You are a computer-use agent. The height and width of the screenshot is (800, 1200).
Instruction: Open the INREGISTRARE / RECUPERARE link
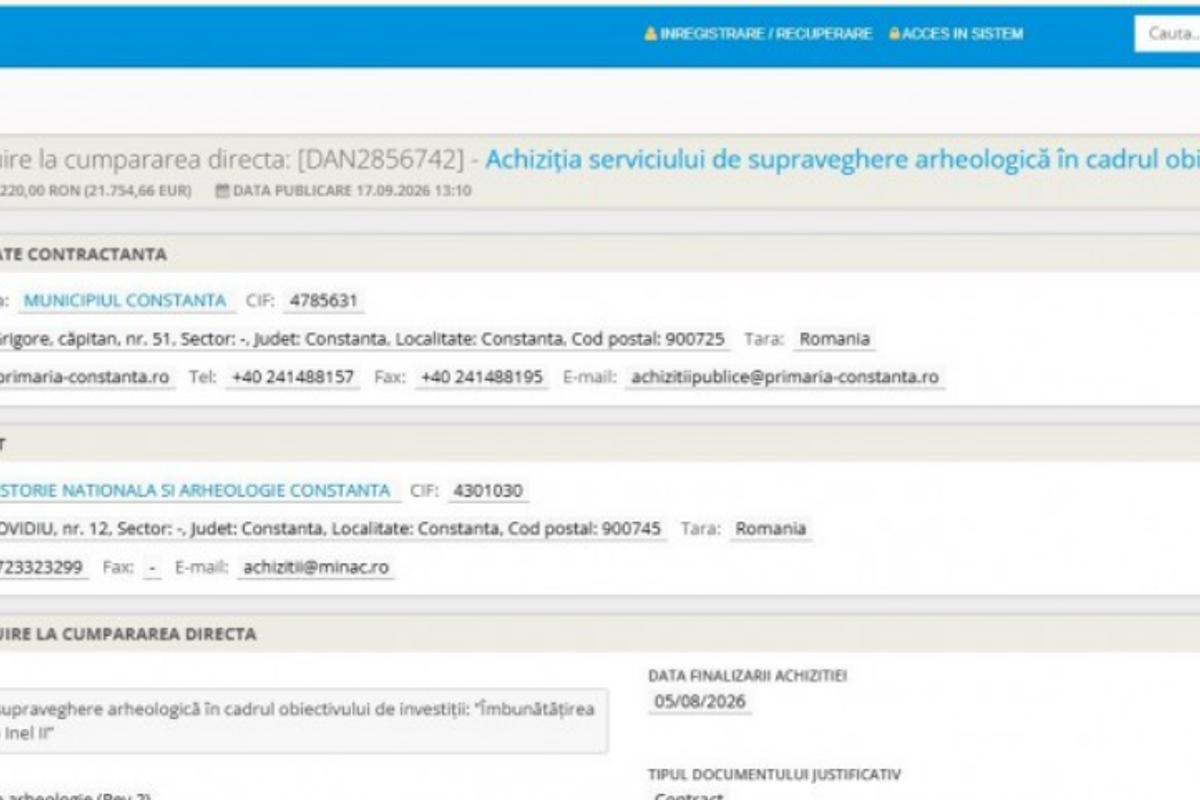[765, 34]
